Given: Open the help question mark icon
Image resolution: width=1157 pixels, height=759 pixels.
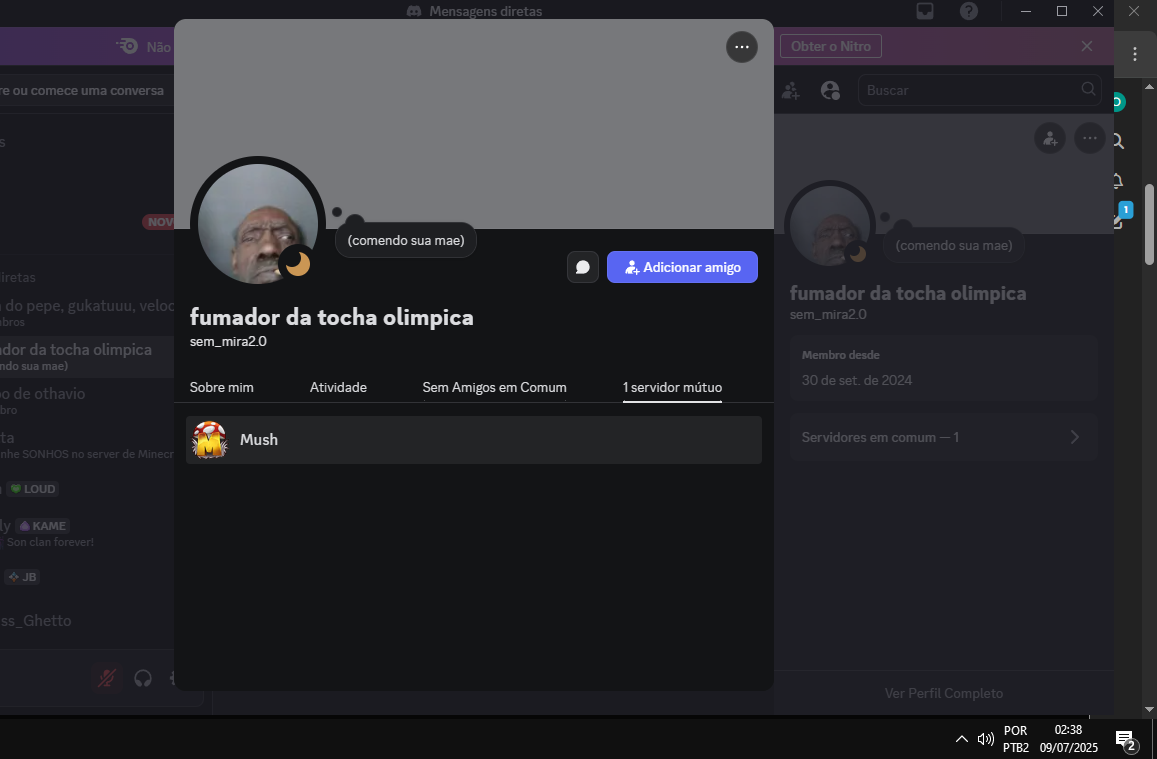Looking at the screenshot, I should coord(969,11).
